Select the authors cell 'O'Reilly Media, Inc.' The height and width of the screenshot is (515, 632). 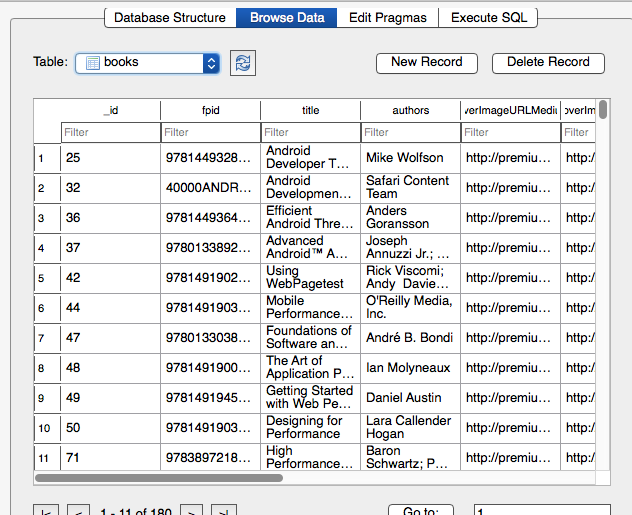click(410, 308)
